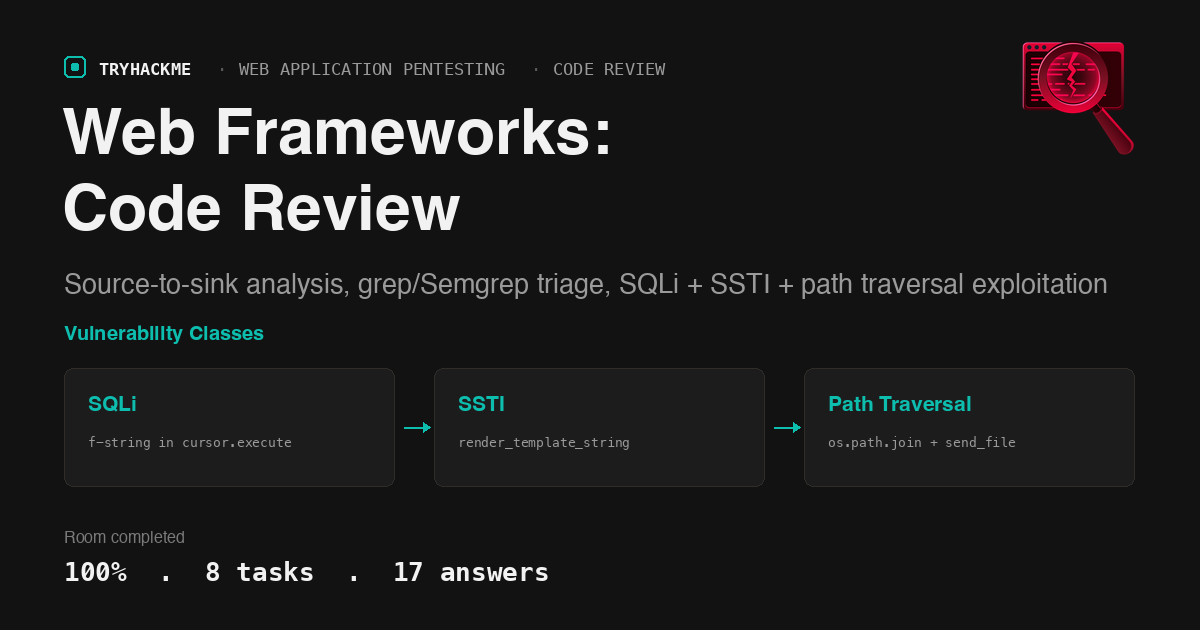This screenshot has width=1200, height=630.
Task: Click the 8 tasks statistic
Action: click(259, 572)
